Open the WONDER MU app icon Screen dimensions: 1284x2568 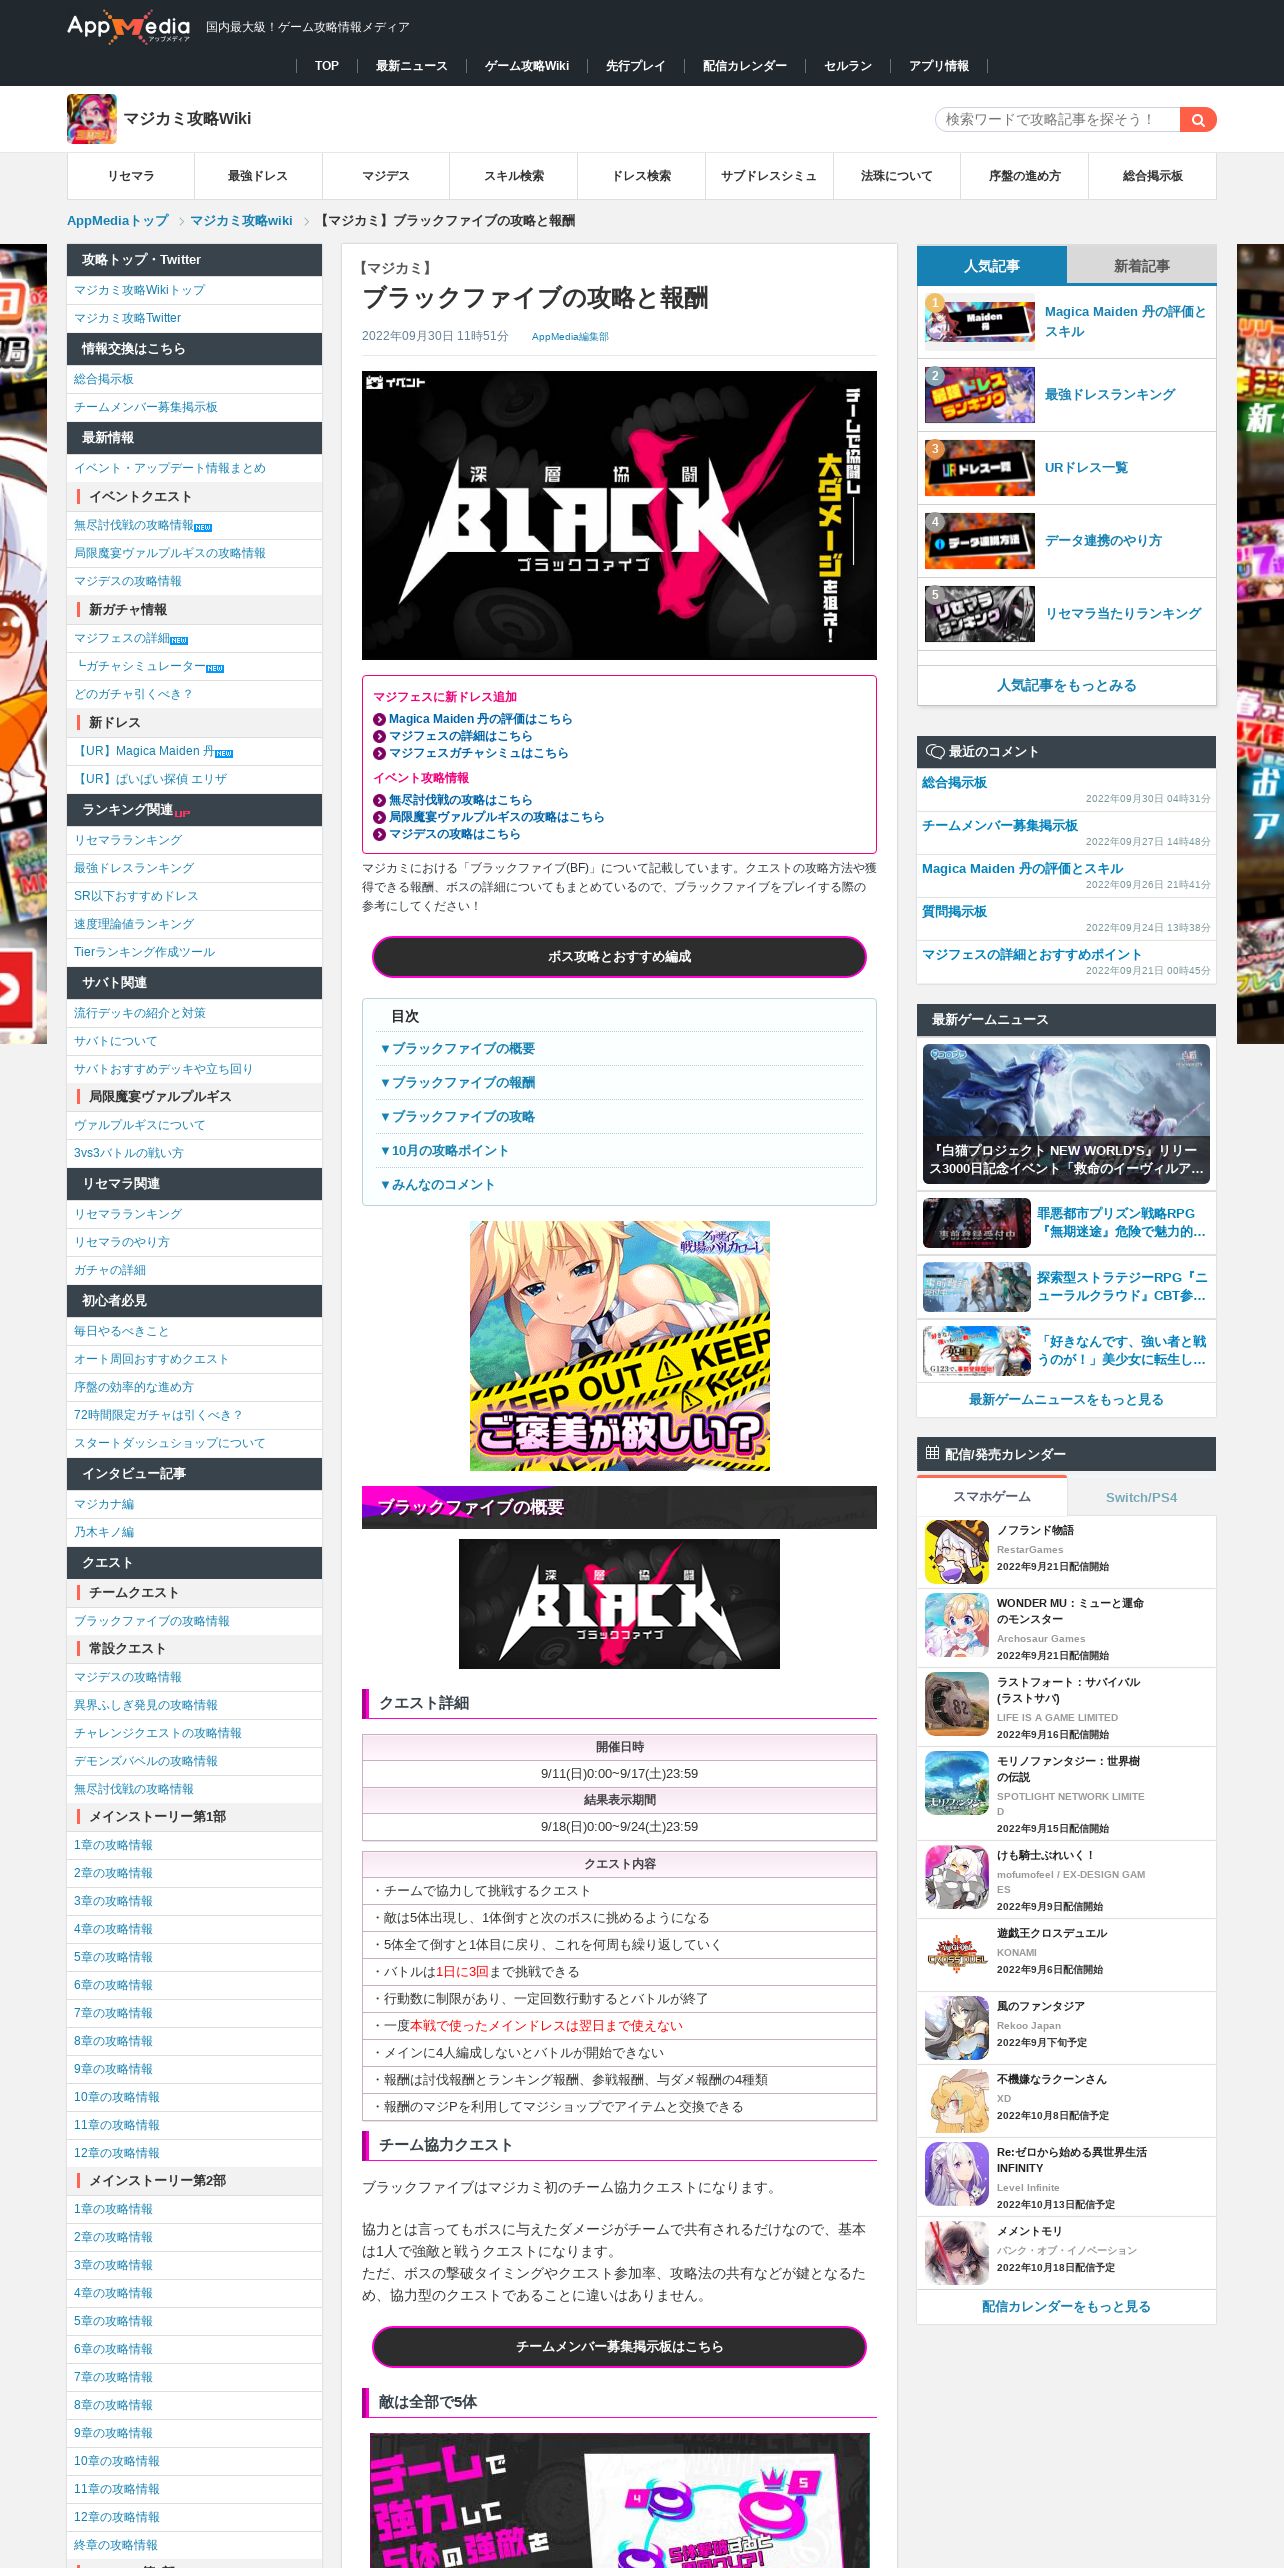956,1625
